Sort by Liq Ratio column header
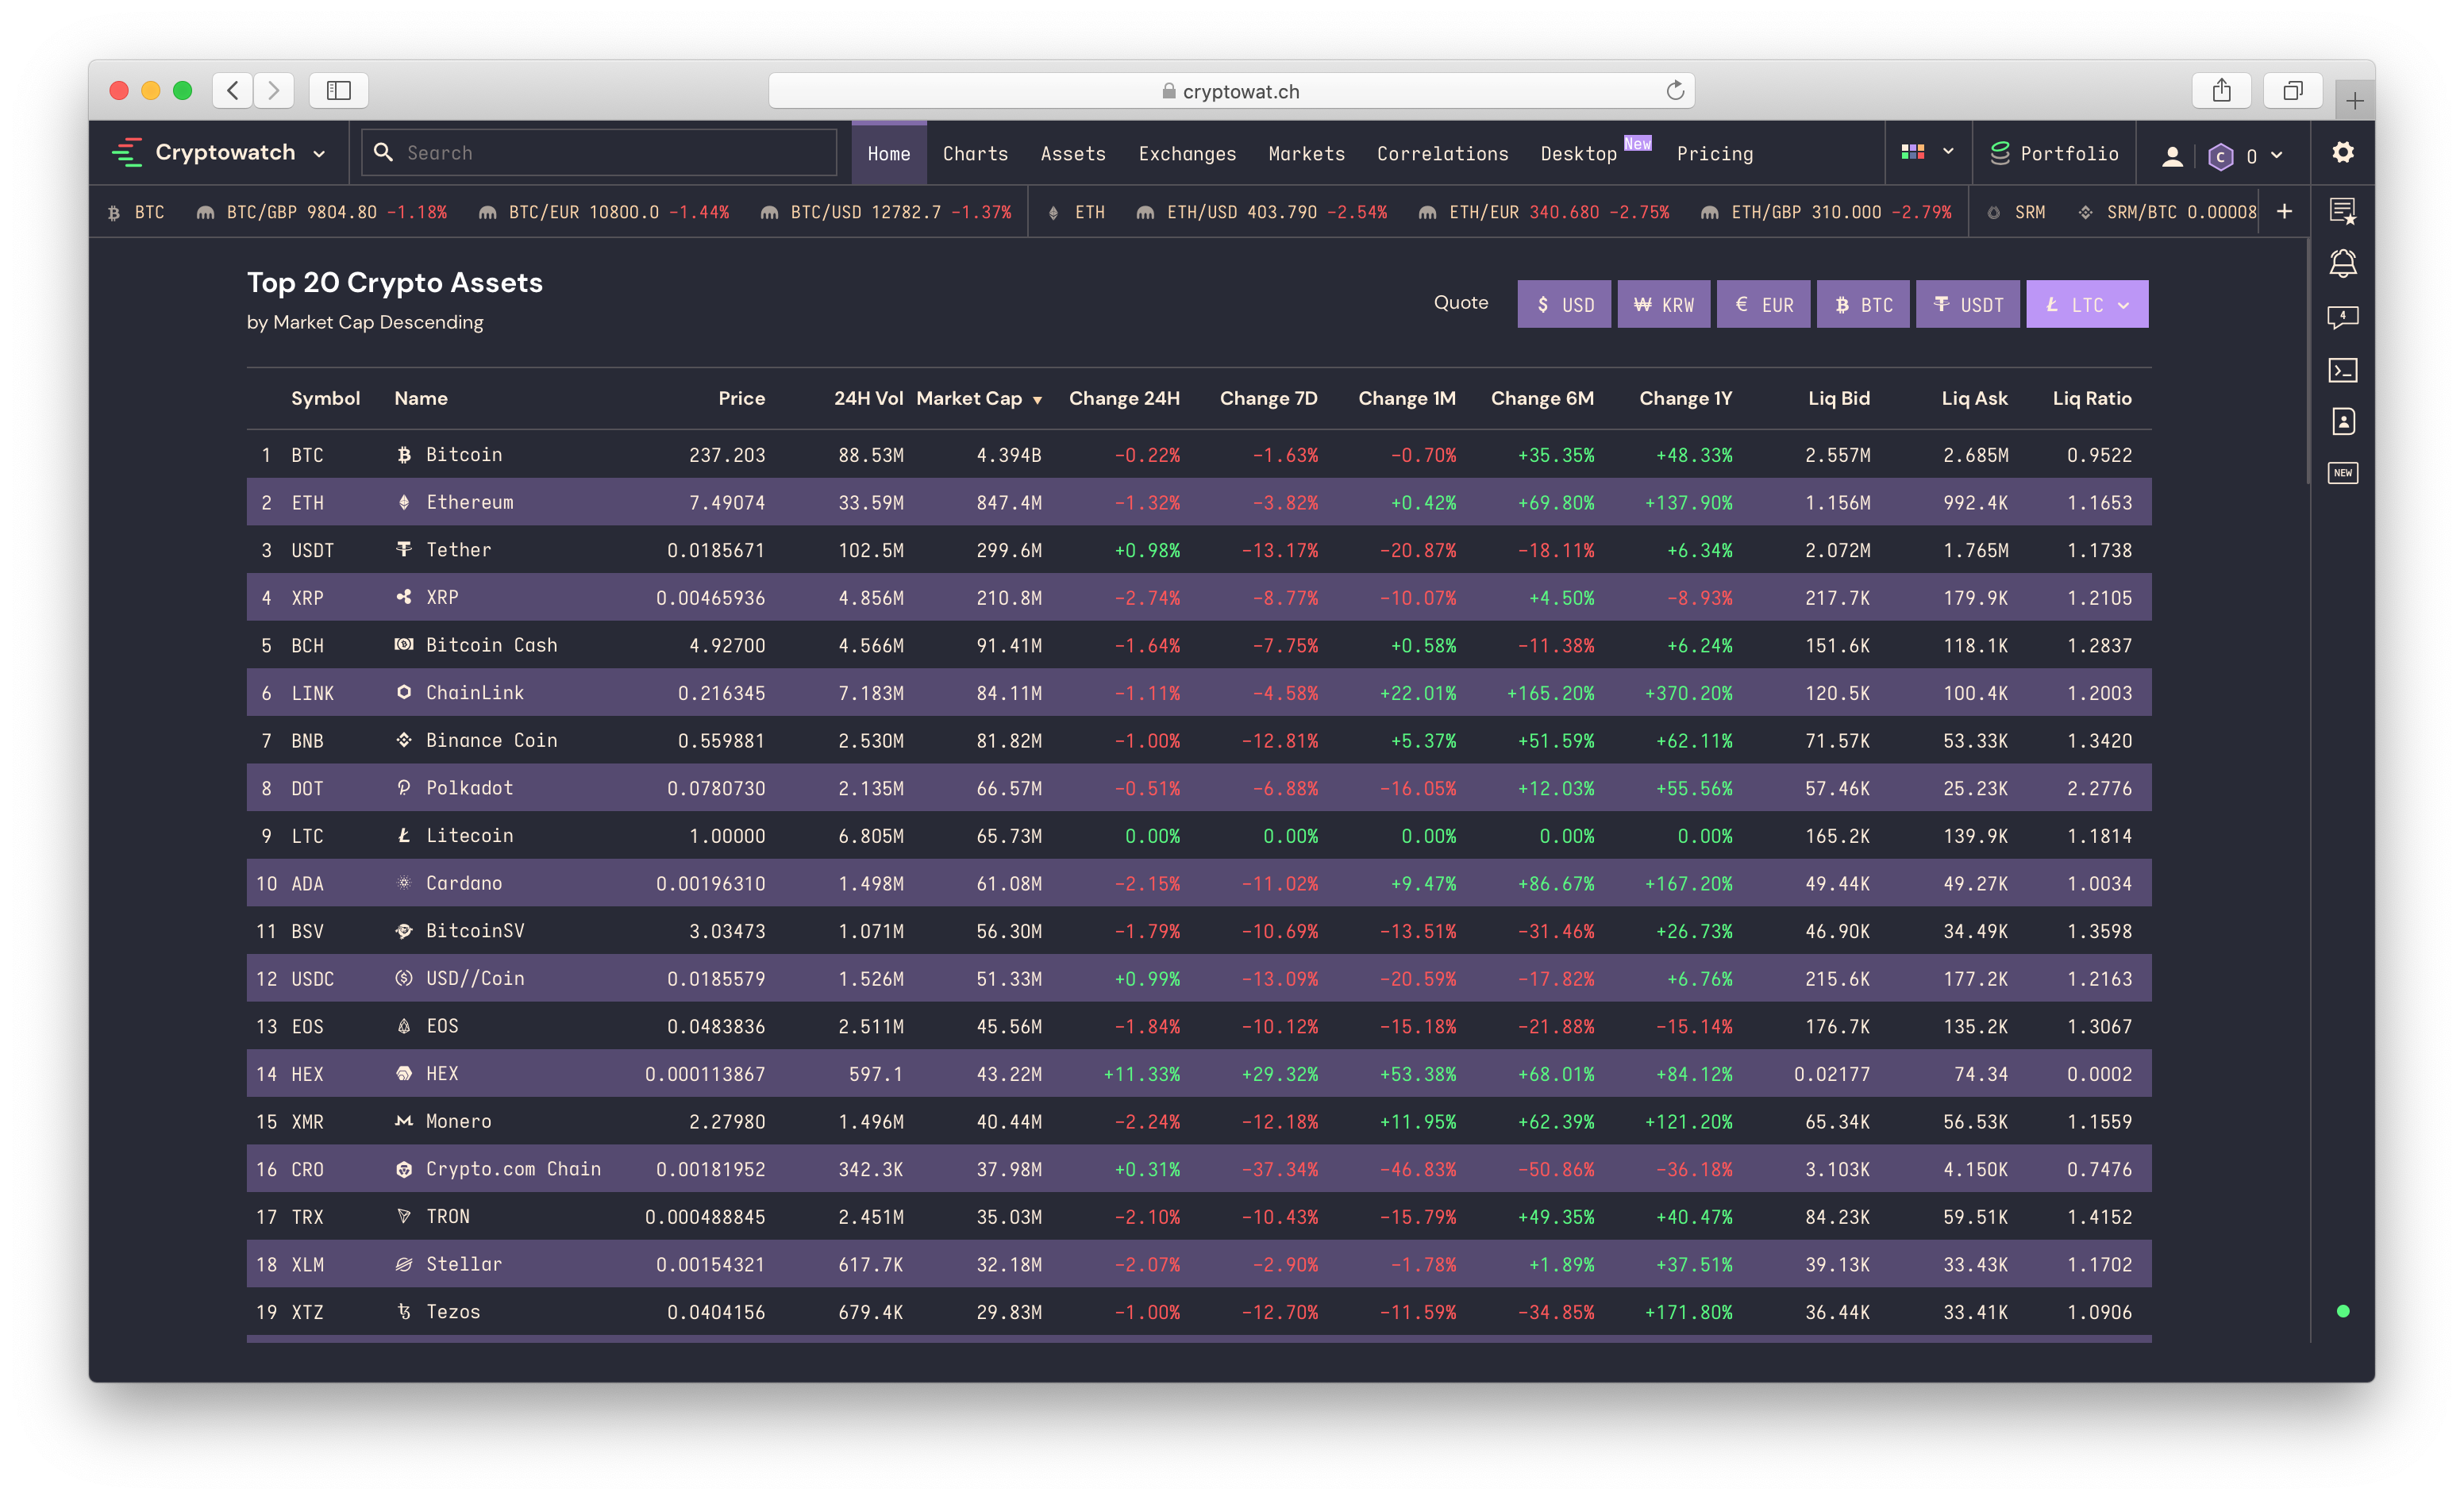 click(x=2092, y=398)
